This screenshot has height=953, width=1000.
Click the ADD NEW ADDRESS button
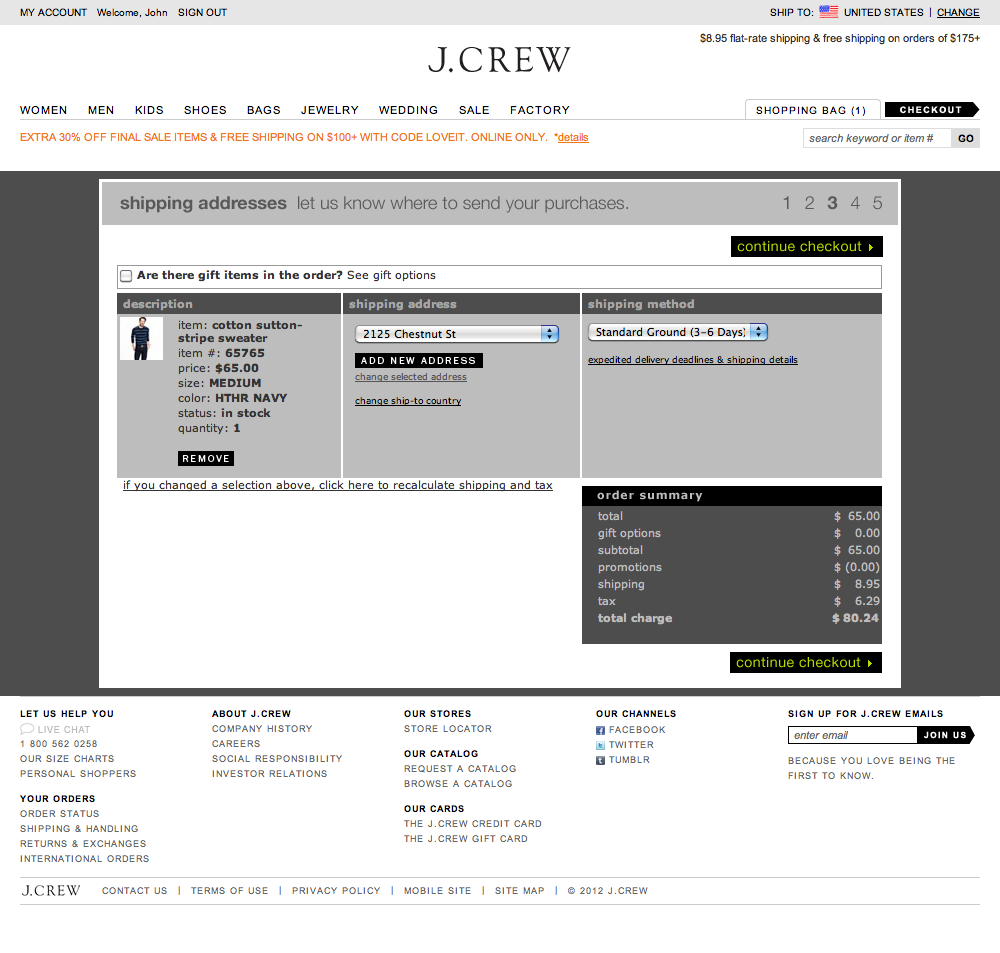pyautogui.click(x=418, y=360)
